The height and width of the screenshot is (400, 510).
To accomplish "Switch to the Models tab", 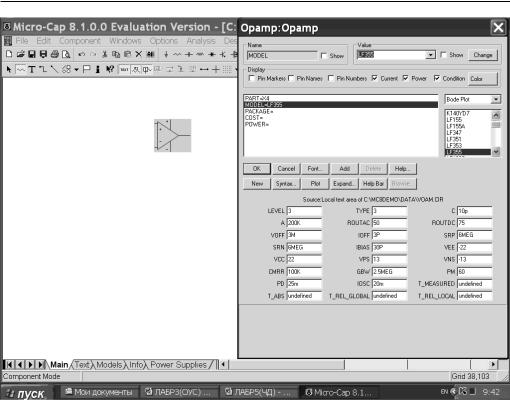I will (109, 365).
